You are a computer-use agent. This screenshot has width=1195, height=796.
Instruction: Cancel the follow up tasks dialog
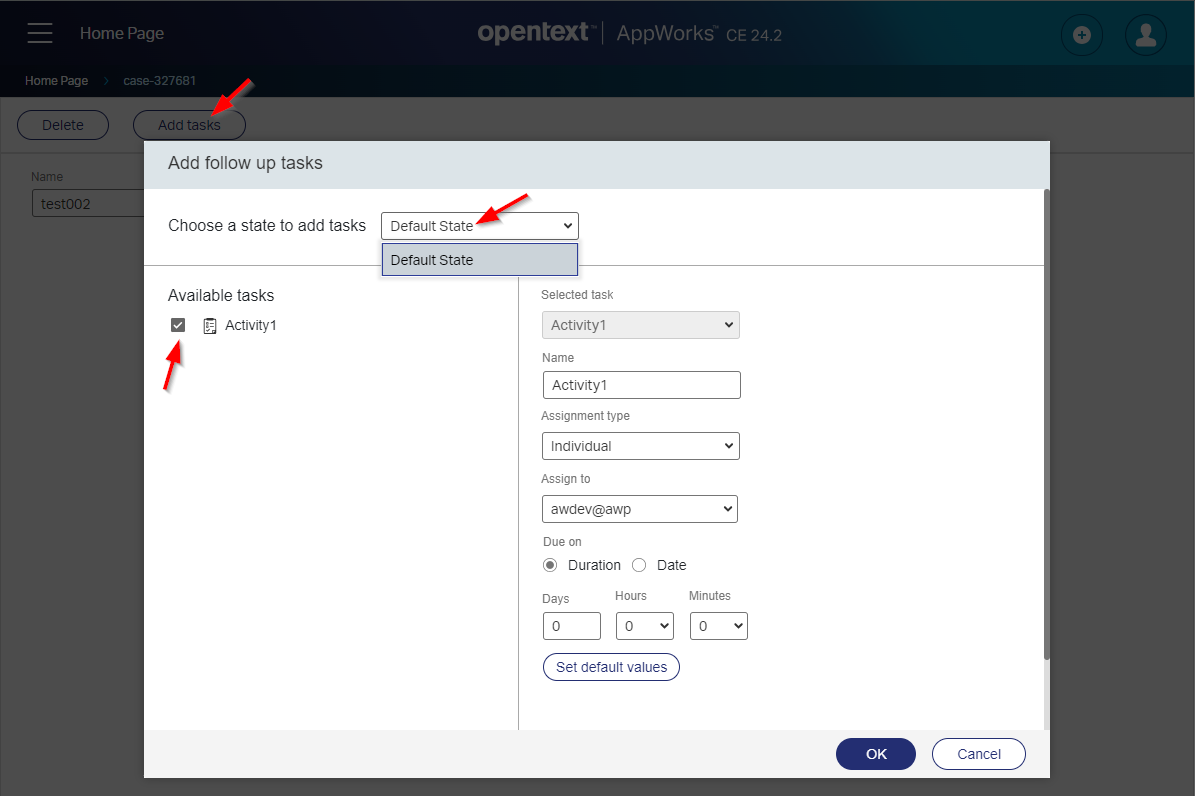978,754
